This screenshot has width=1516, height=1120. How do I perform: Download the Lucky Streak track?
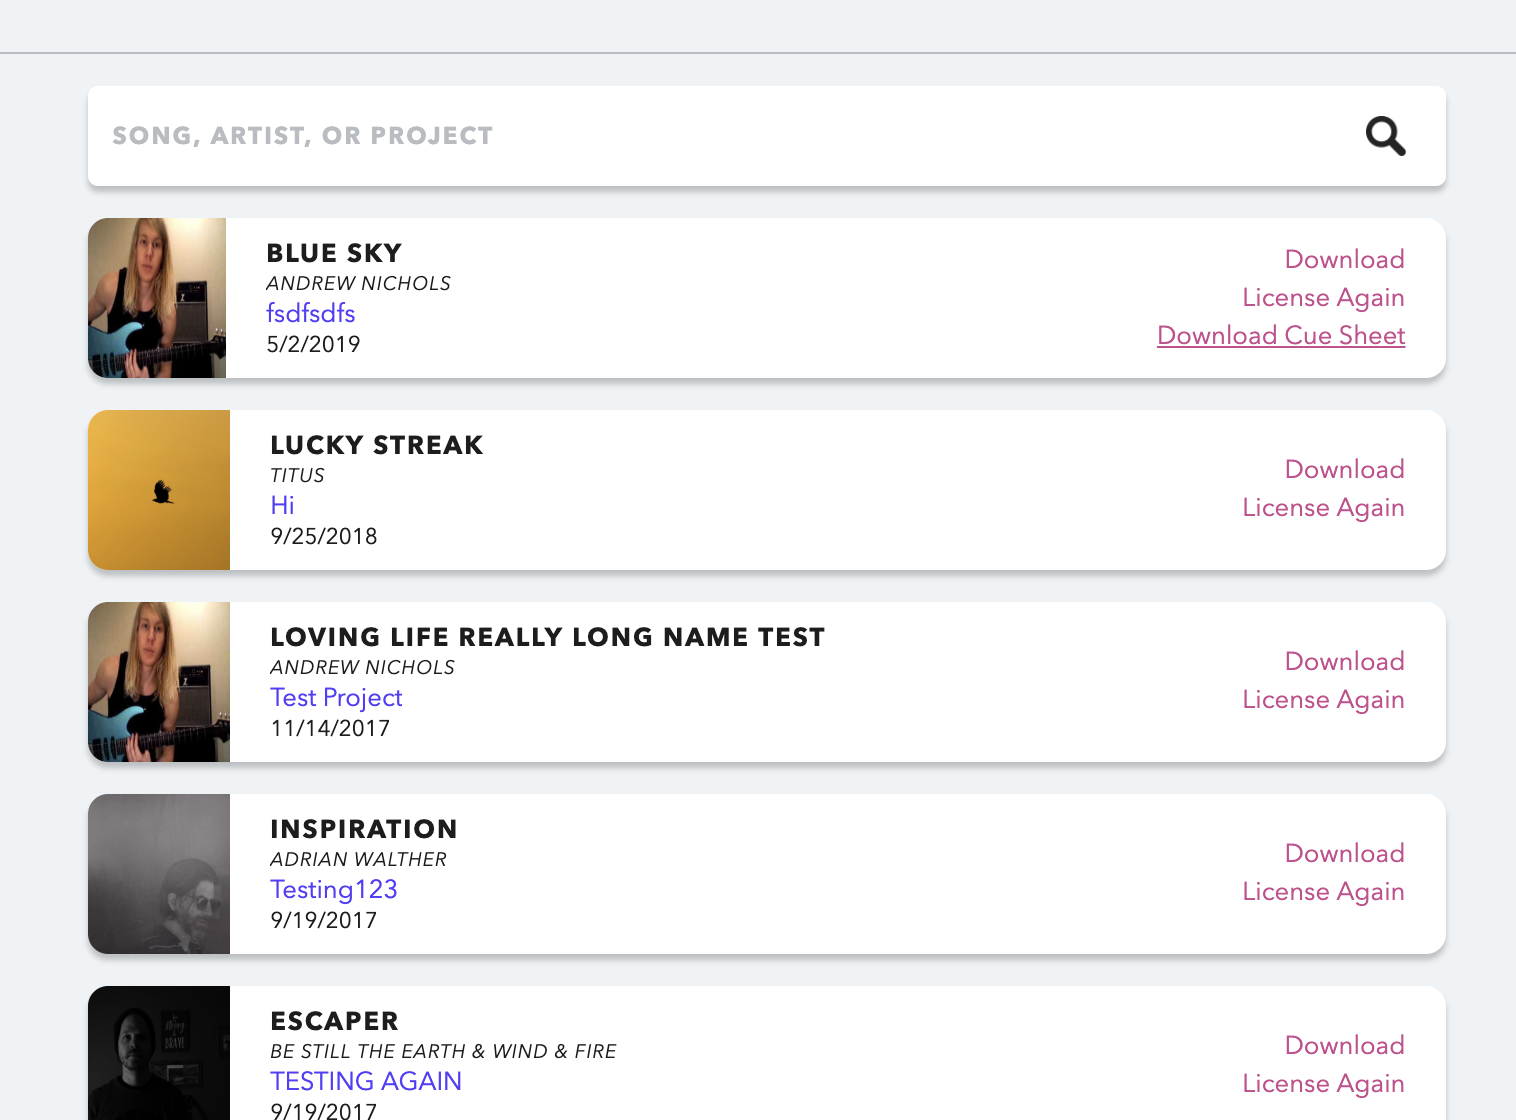pyautogui.click(x=1344, y=469)
